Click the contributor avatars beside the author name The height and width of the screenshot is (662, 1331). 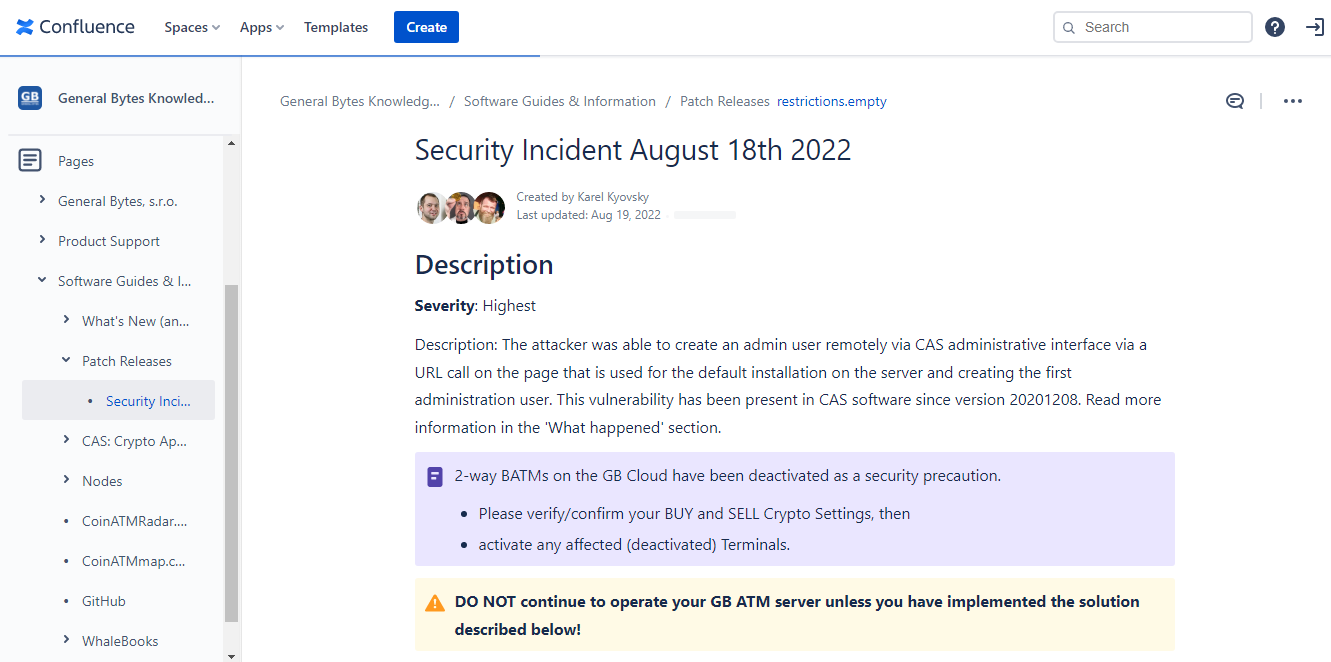tap(461, 207)
